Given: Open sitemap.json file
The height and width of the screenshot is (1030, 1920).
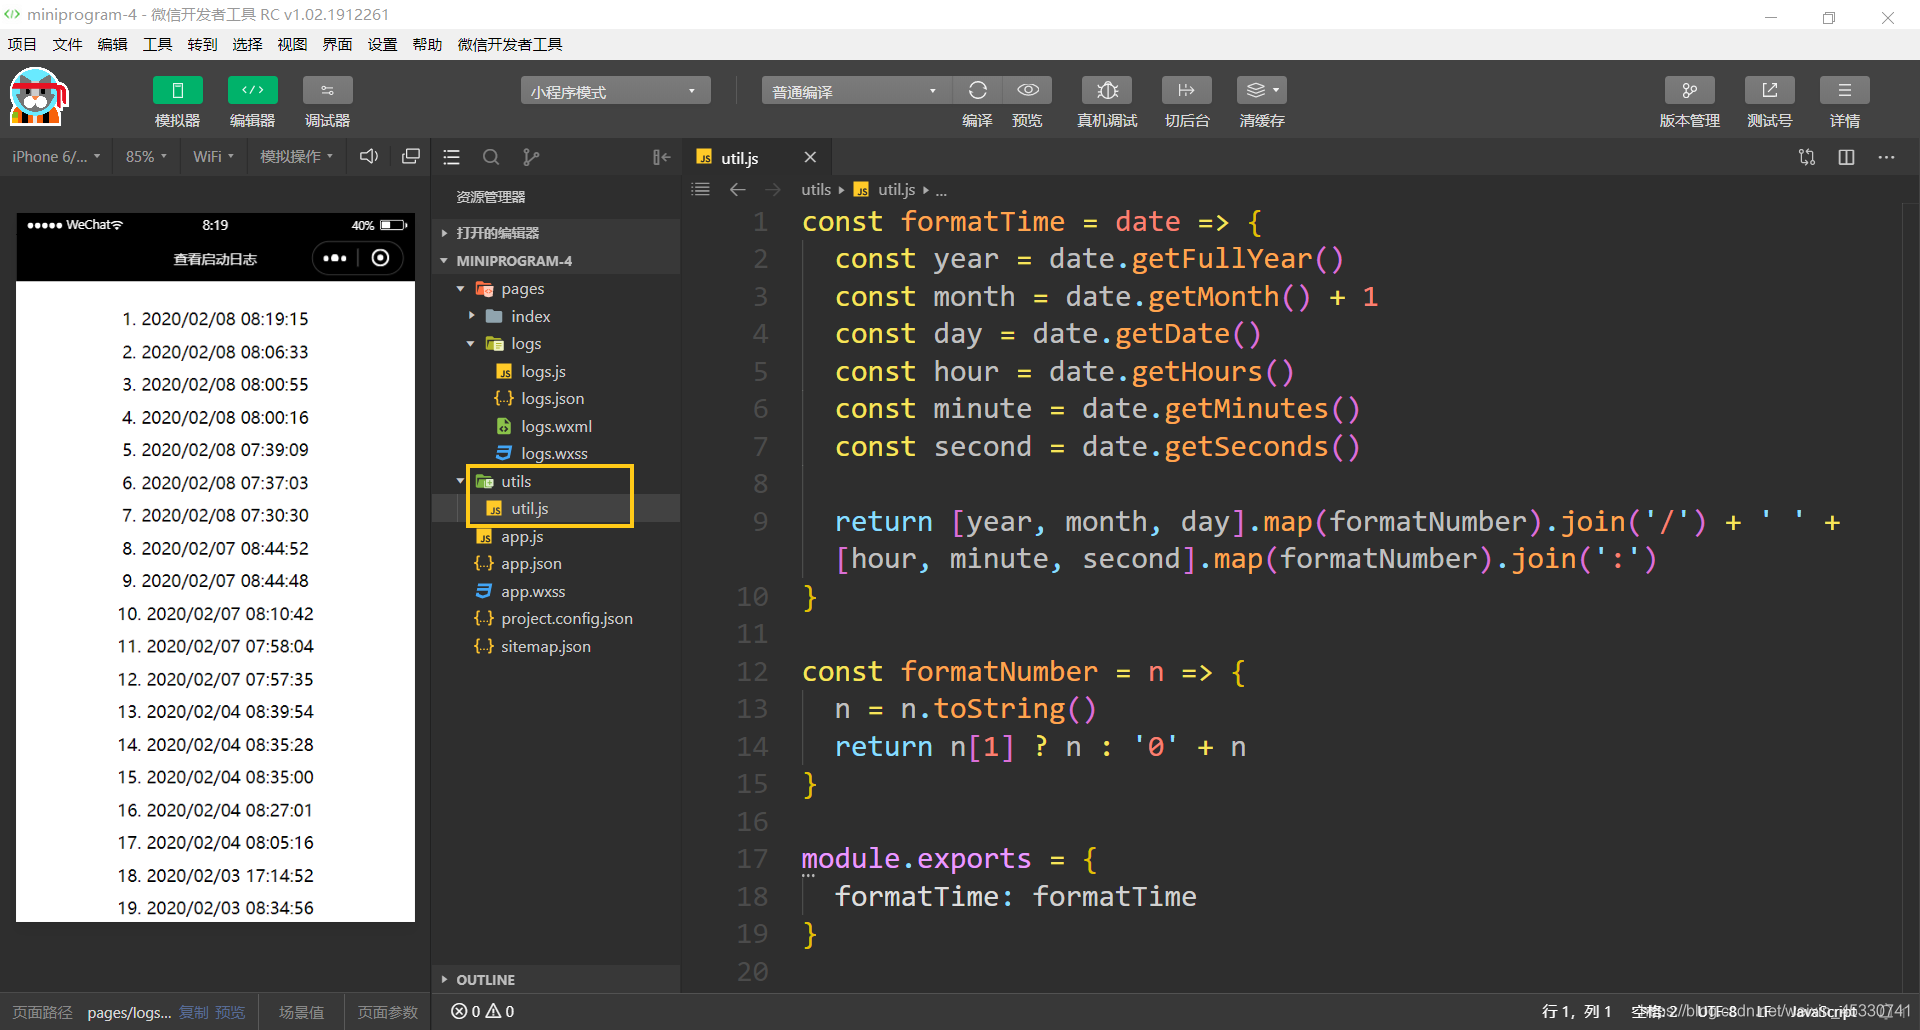Looking at the screenshot, I should pyautogui.click(x=556, y=647).
